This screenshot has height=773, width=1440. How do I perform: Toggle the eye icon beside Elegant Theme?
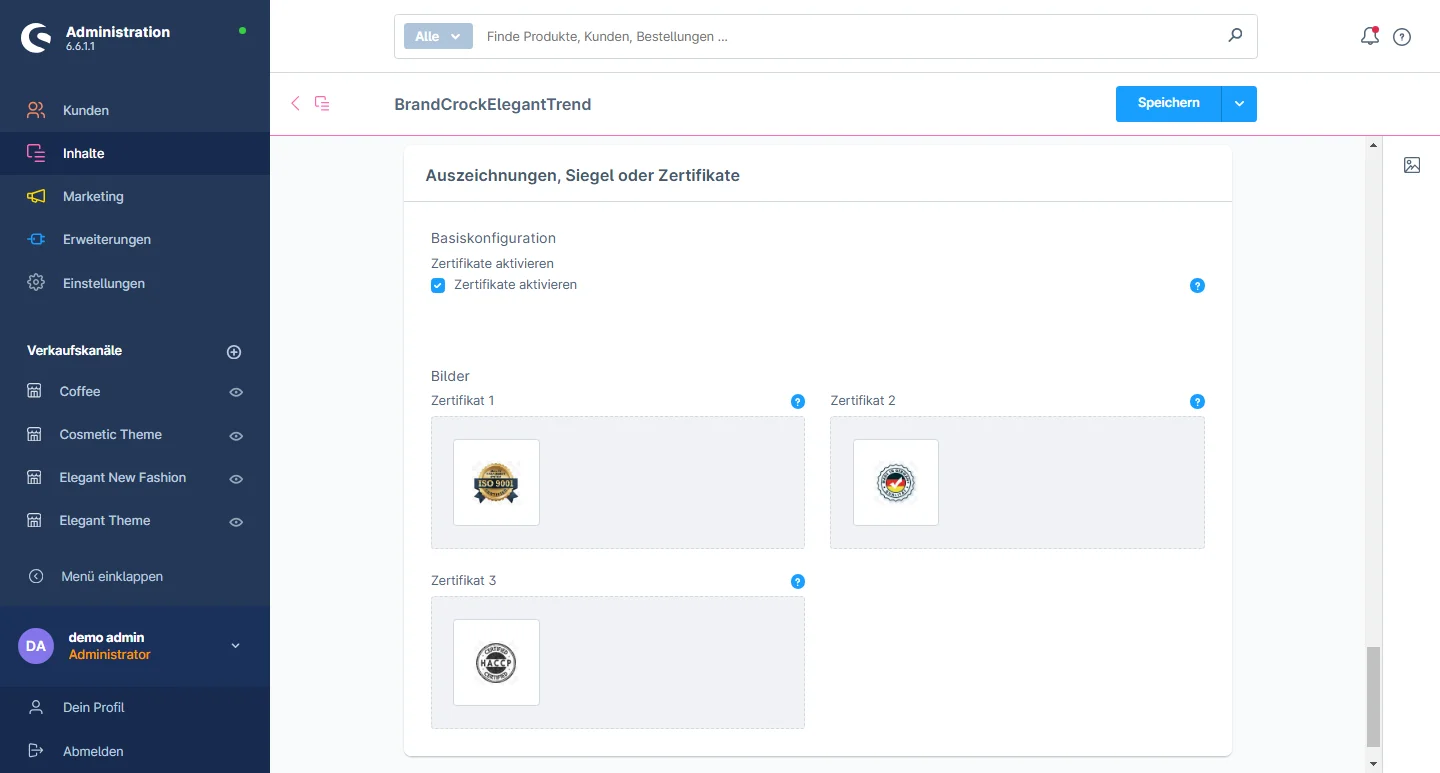coord(236,521)
